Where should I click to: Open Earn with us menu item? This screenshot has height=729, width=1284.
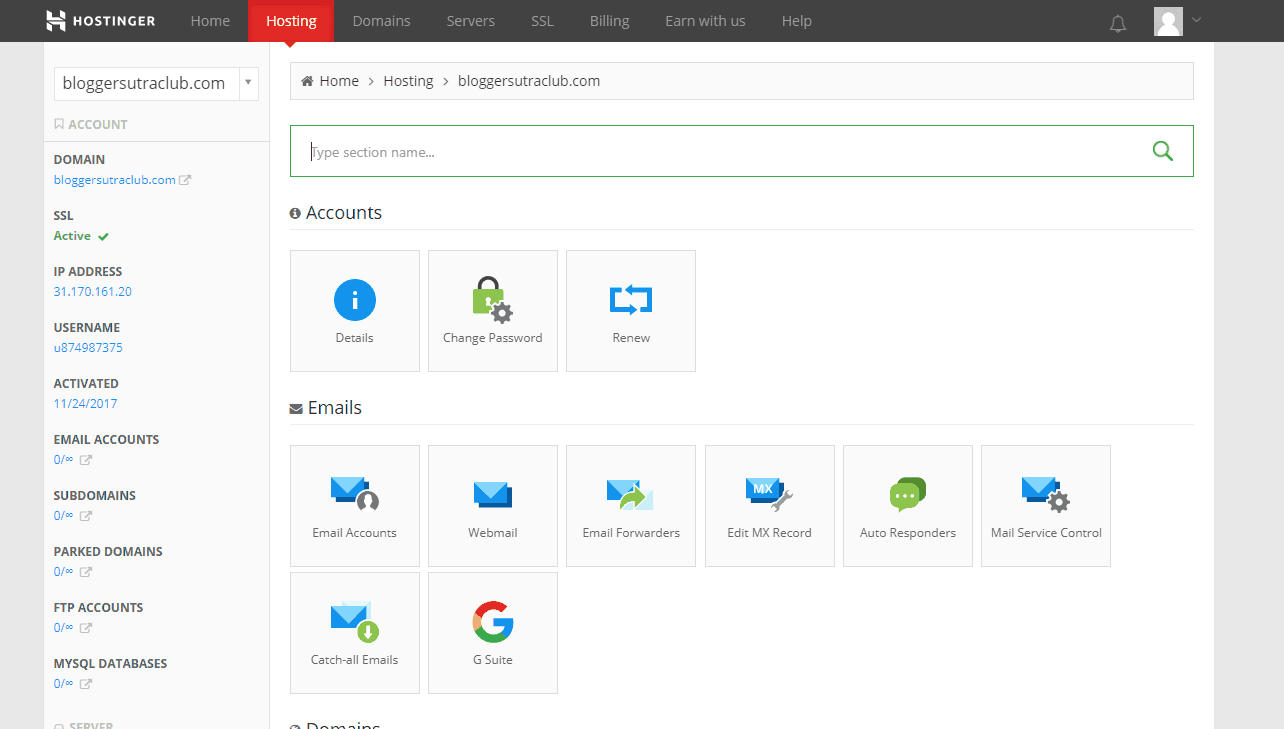pyautogui.click(x=705, y=21)
